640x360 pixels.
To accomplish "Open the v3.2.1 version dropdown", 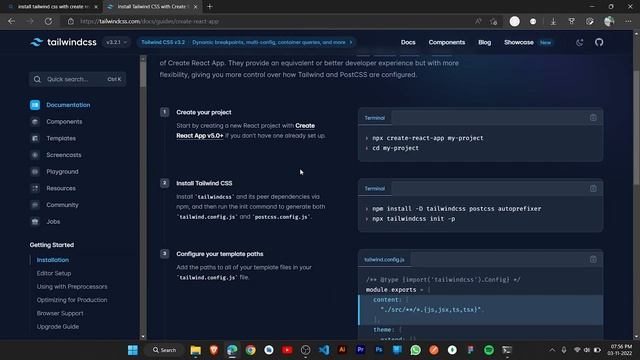I will coord(116,42).
